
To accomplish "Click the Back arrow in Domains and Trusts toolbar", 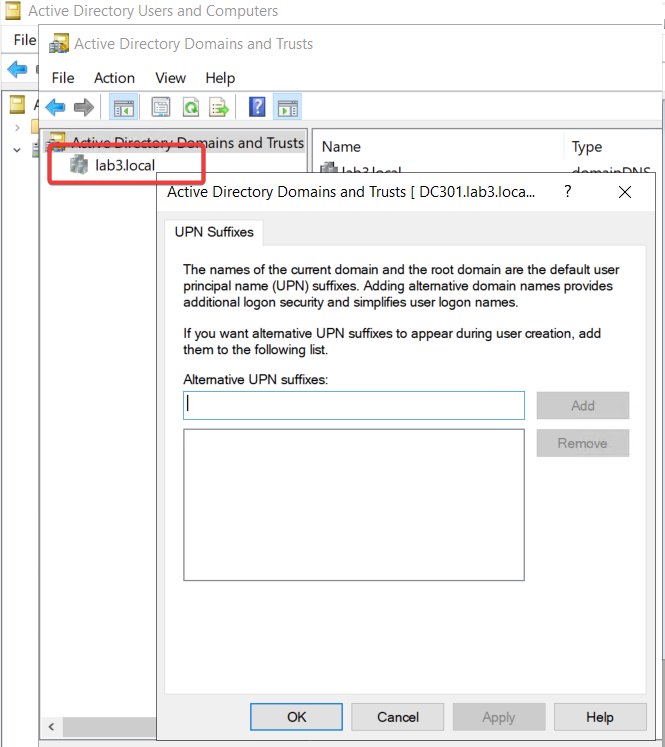I will [55, 107].
